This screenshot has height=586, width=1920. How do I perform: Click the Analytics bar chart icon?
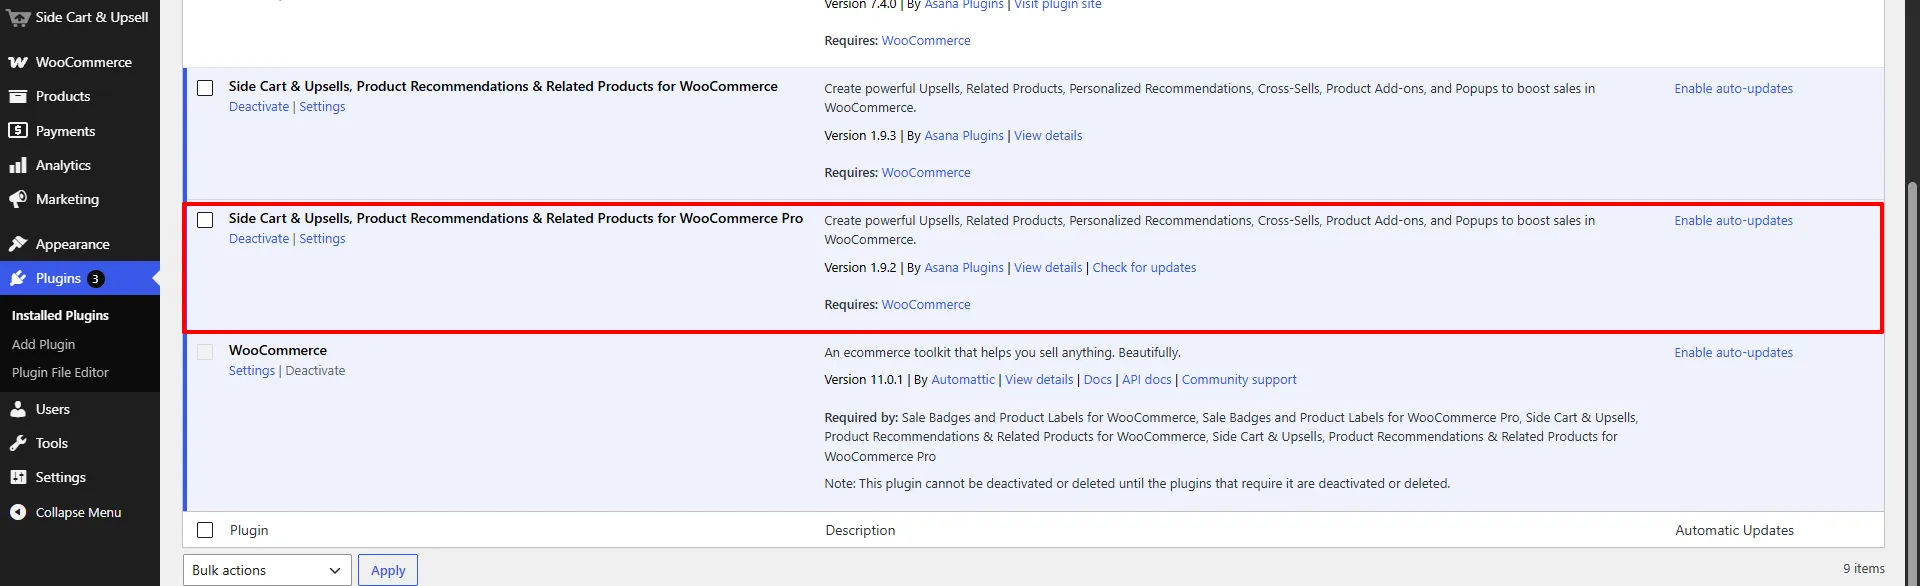(18, 165)
